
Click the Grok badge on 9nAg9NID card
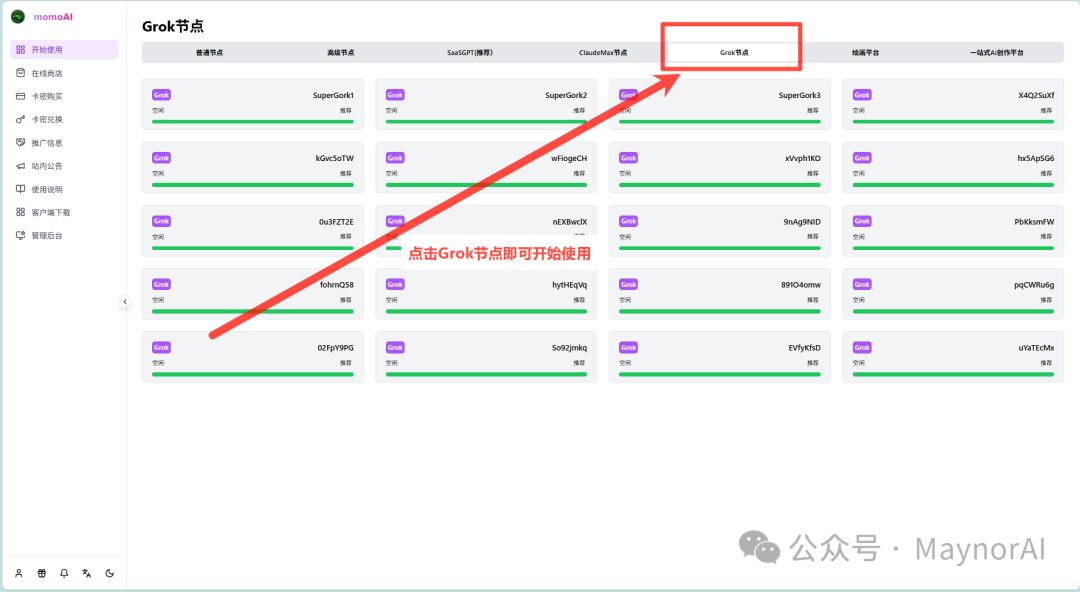[629, 221]
